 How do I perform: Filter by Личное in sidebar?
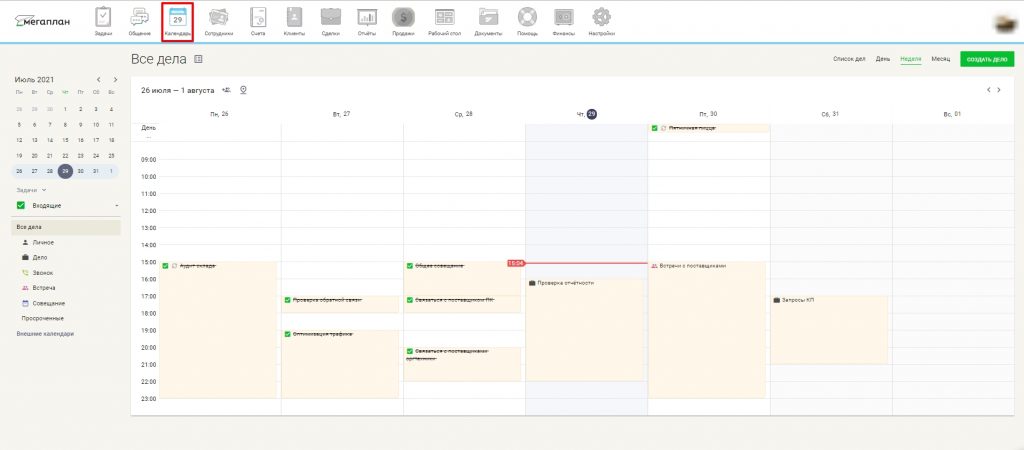pyautogui.click(x=43, y=242)
